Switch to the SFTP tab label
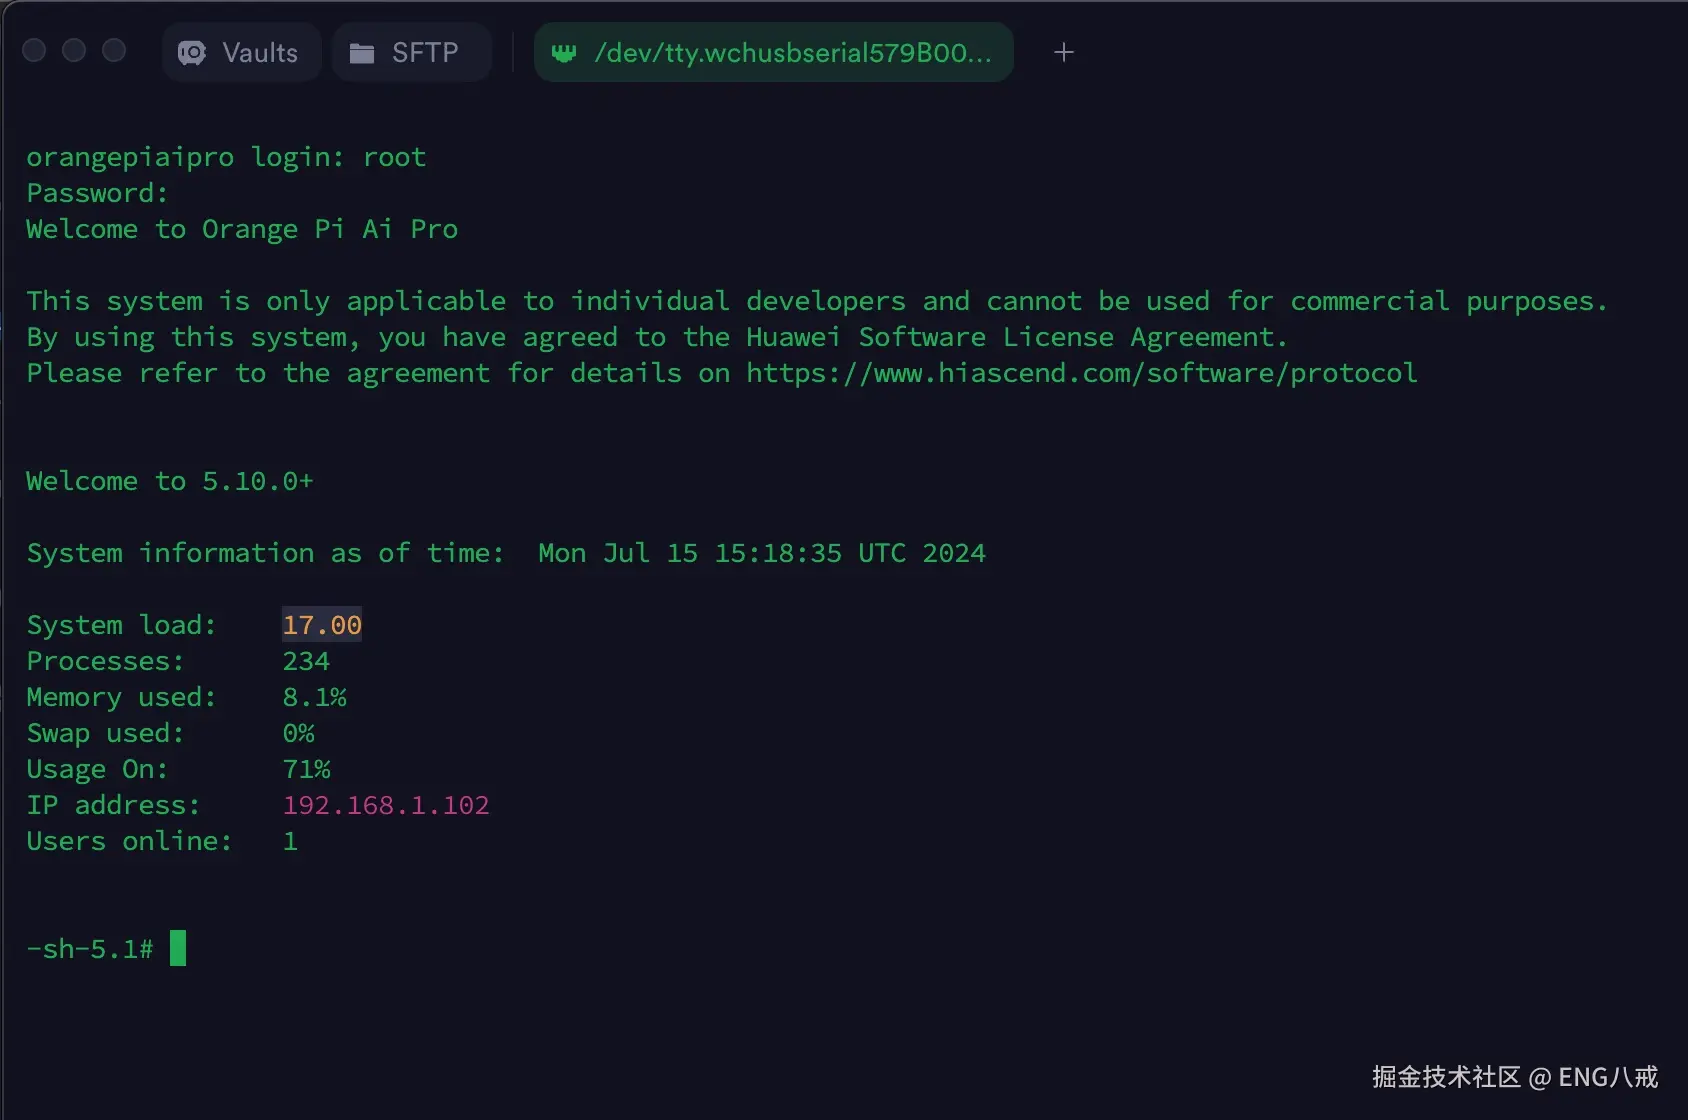Image resolution: width=1688 pixels, height=1120 pixels. coord(425,53)
